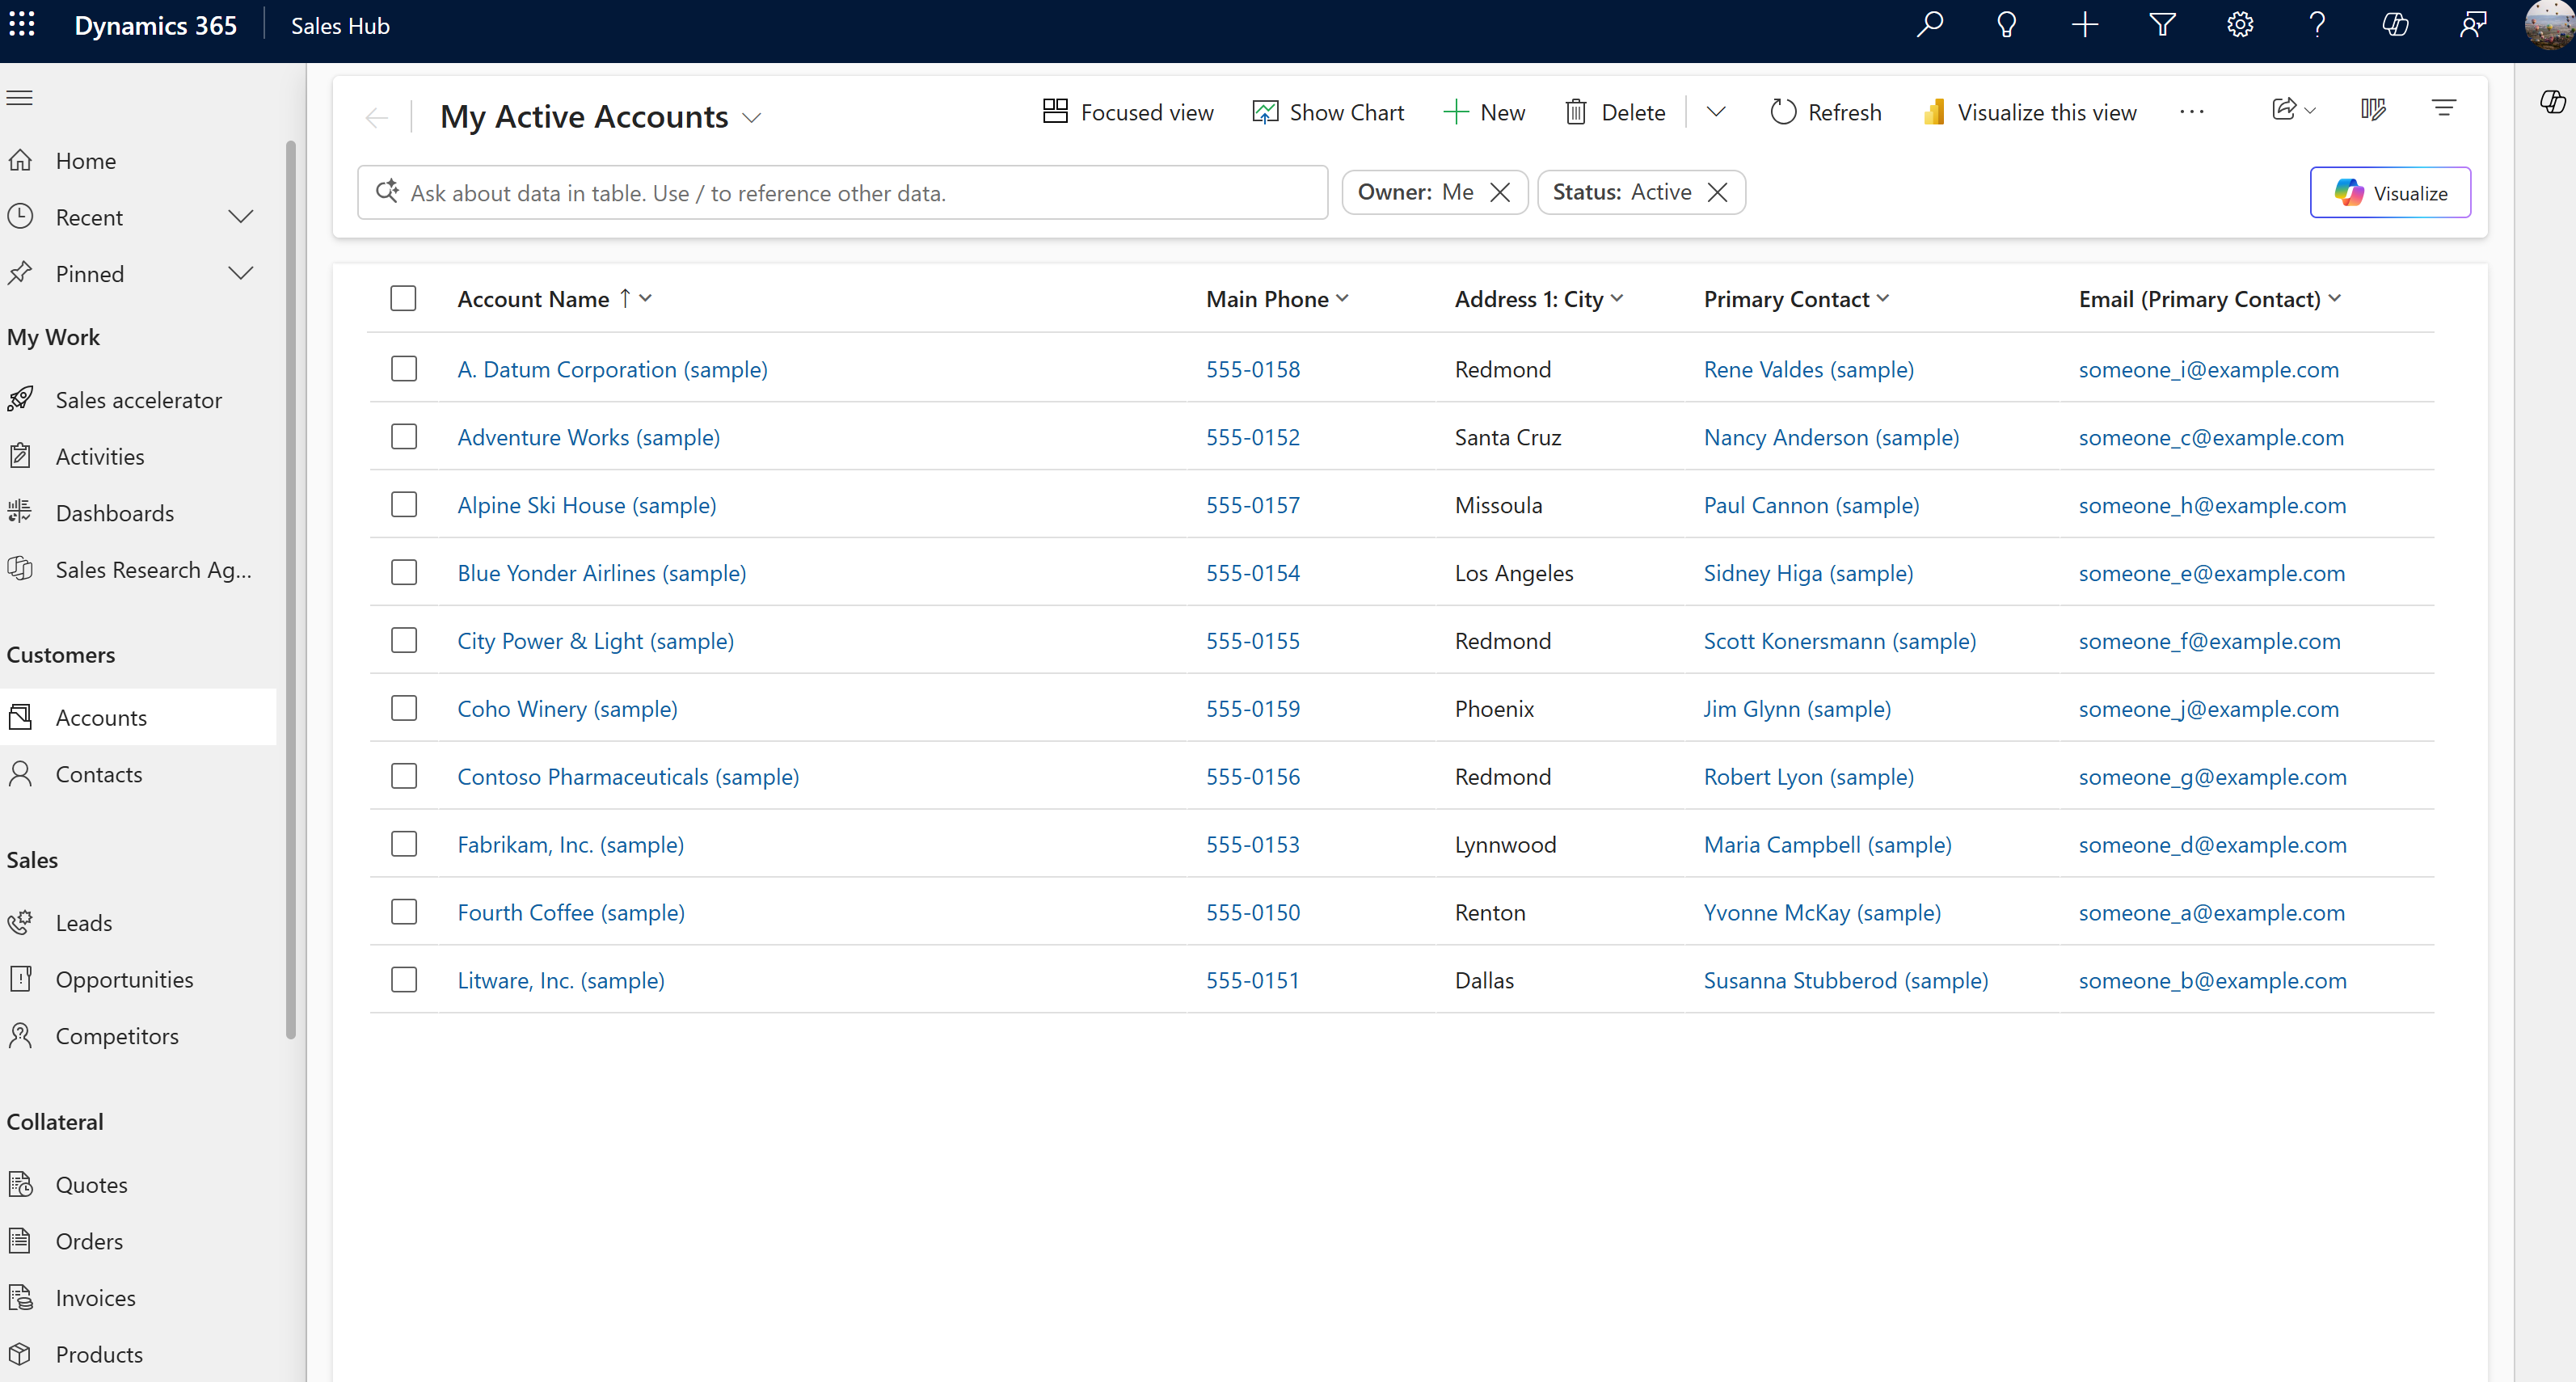The image size is (2576, 1382).
Task: Remove the Status: Active filter chip
Action: click(x=1718, y=192)
